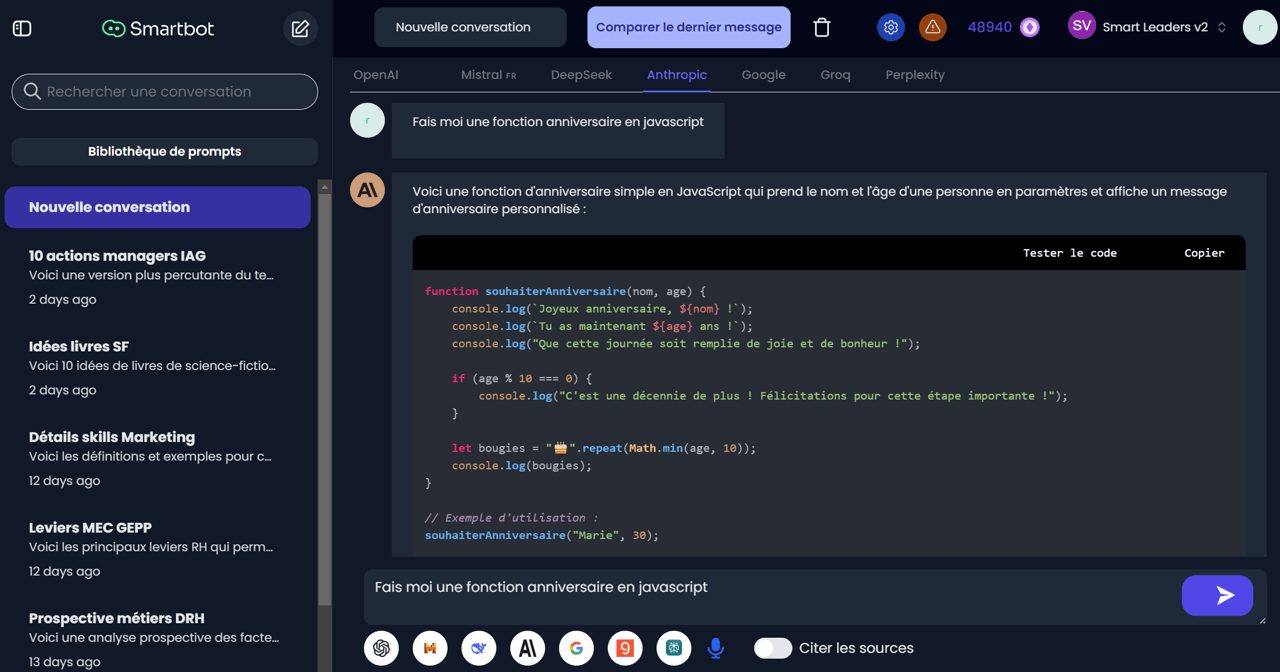Image resolution: width=1280 pixels, height=672 pixels.
Task: Select the Google model icon below input
Action: 576,648
